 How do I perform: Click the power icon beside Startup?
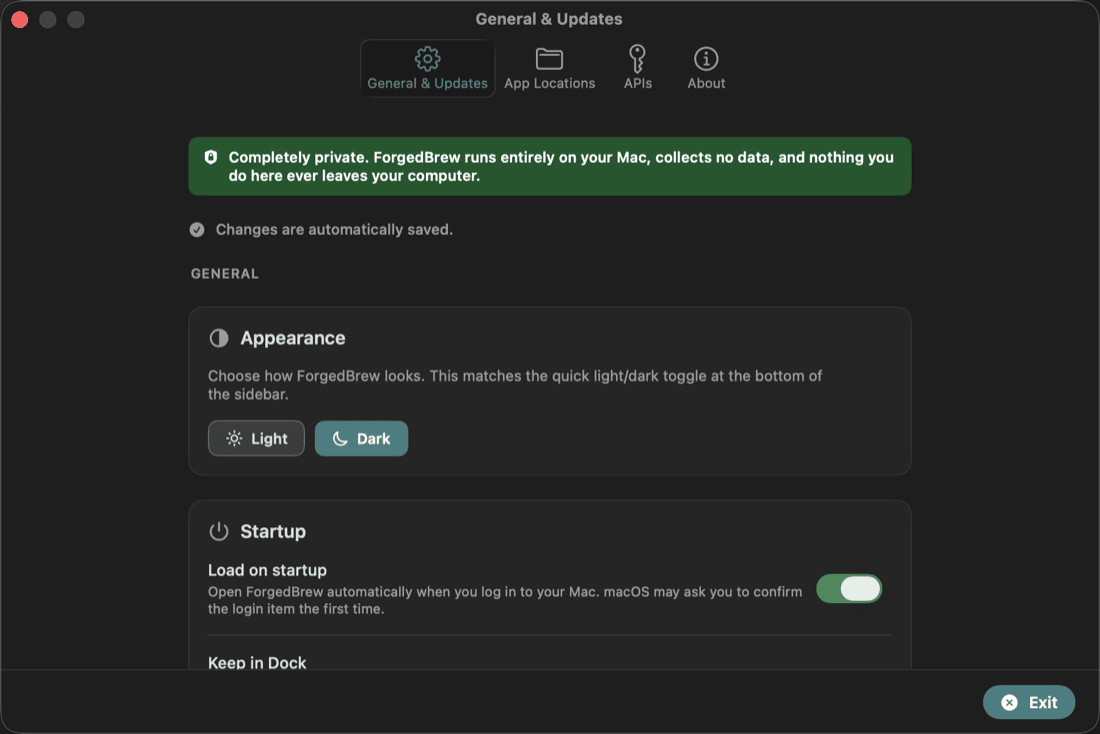point(219,531)
